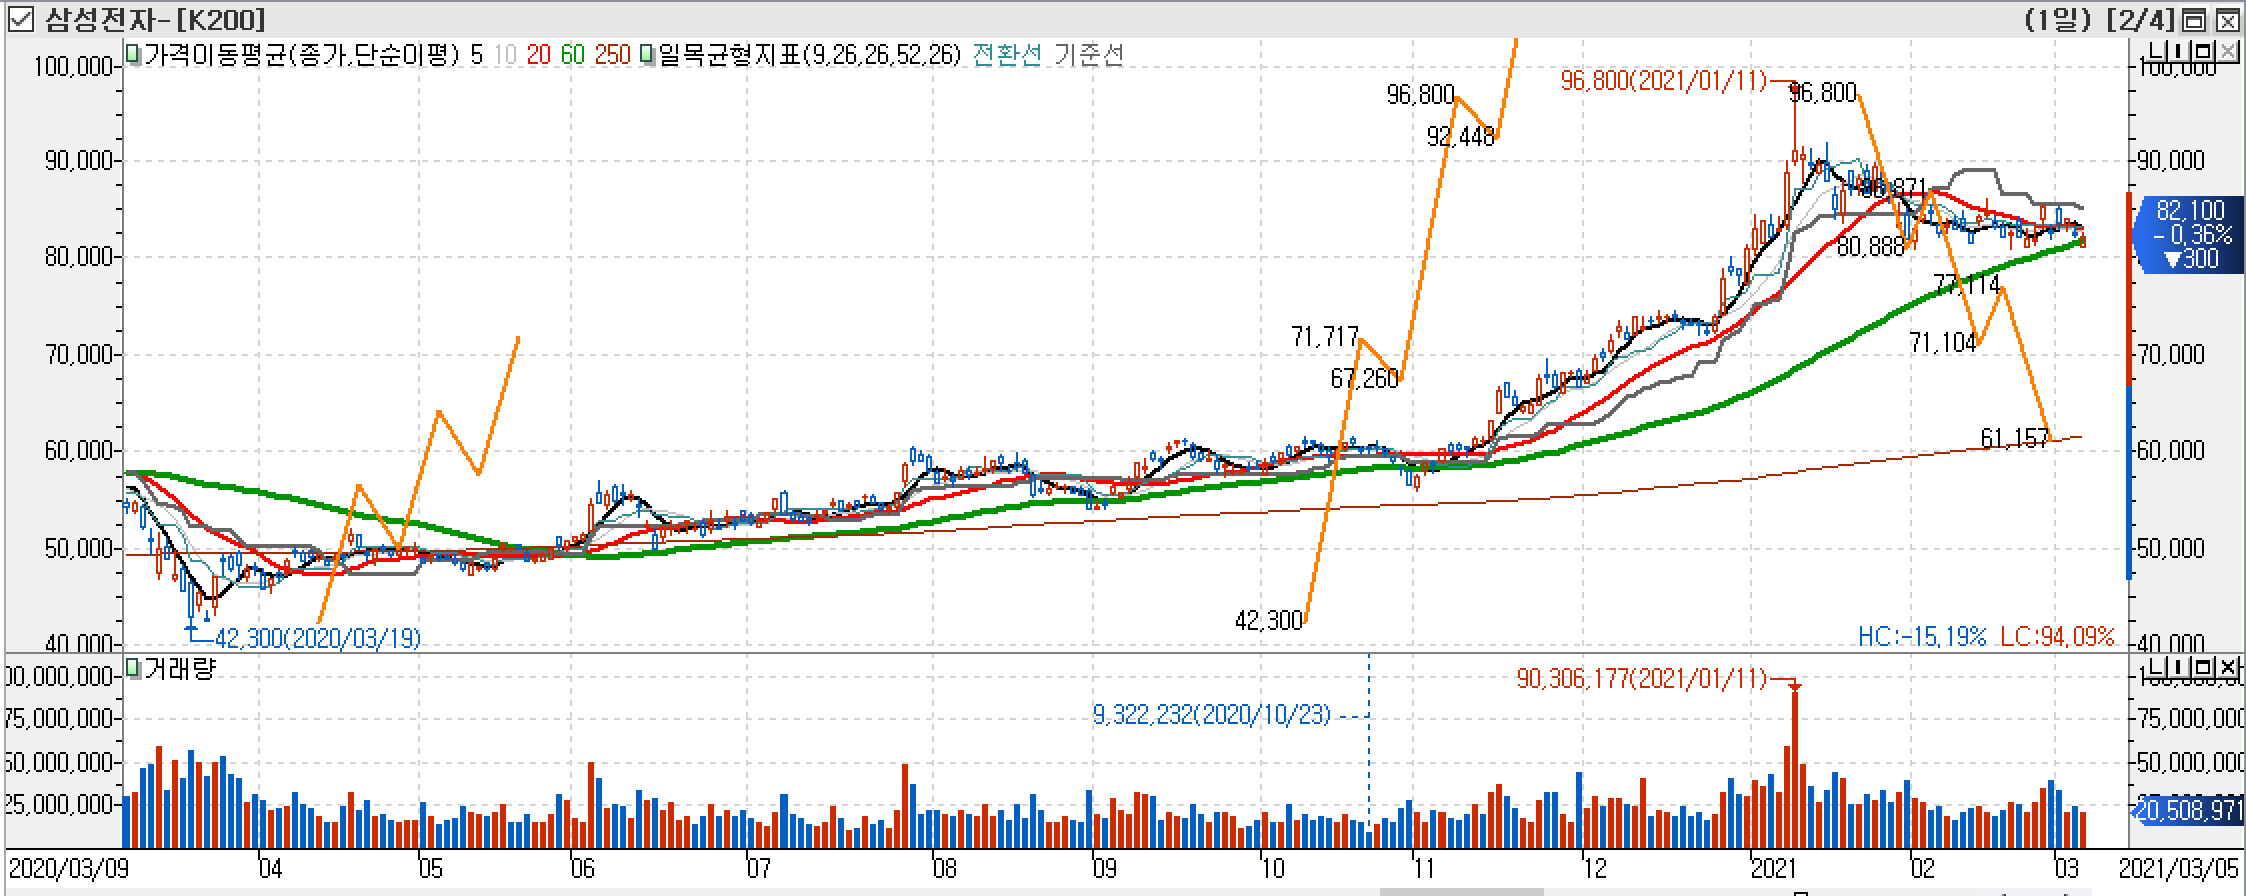Select the 10-day moving average legend
Screen dimensions: 2246x896
[x=506, y=54]
